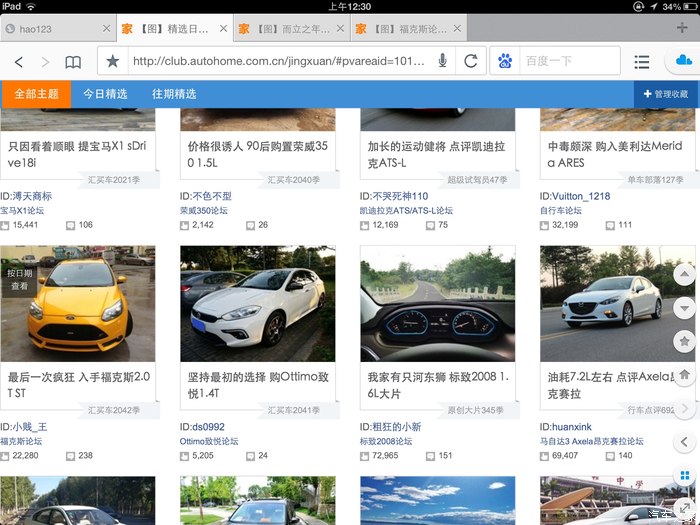Activate voice input microphone in the address bar

(442, 62)
